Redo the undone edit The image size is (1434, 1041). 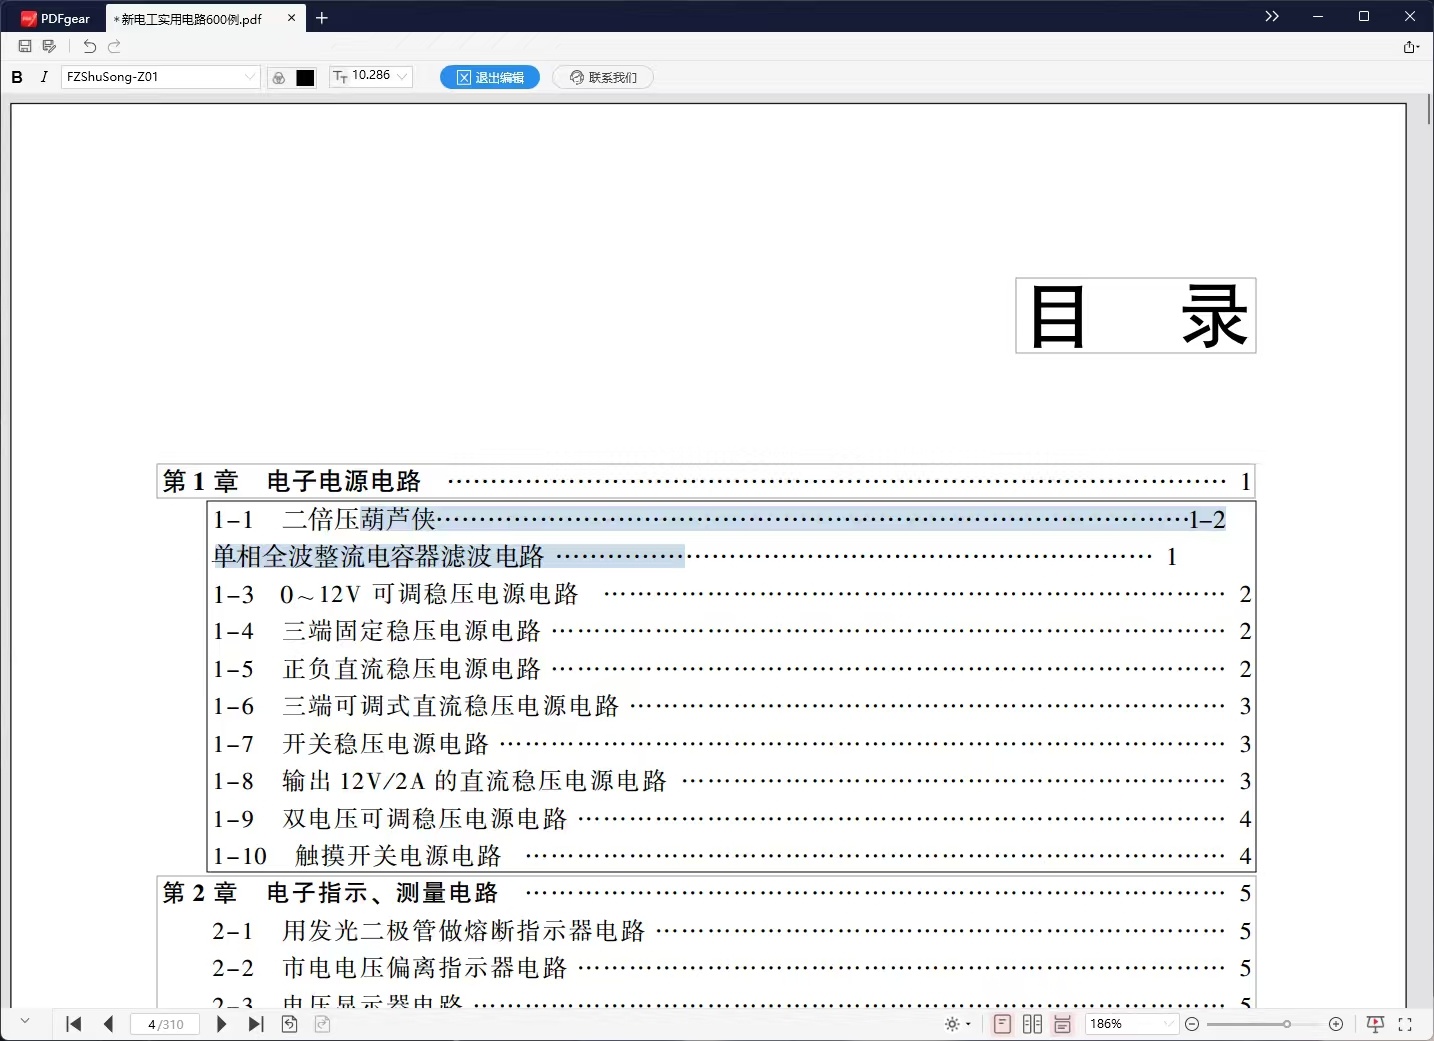[x=114, y=46]
